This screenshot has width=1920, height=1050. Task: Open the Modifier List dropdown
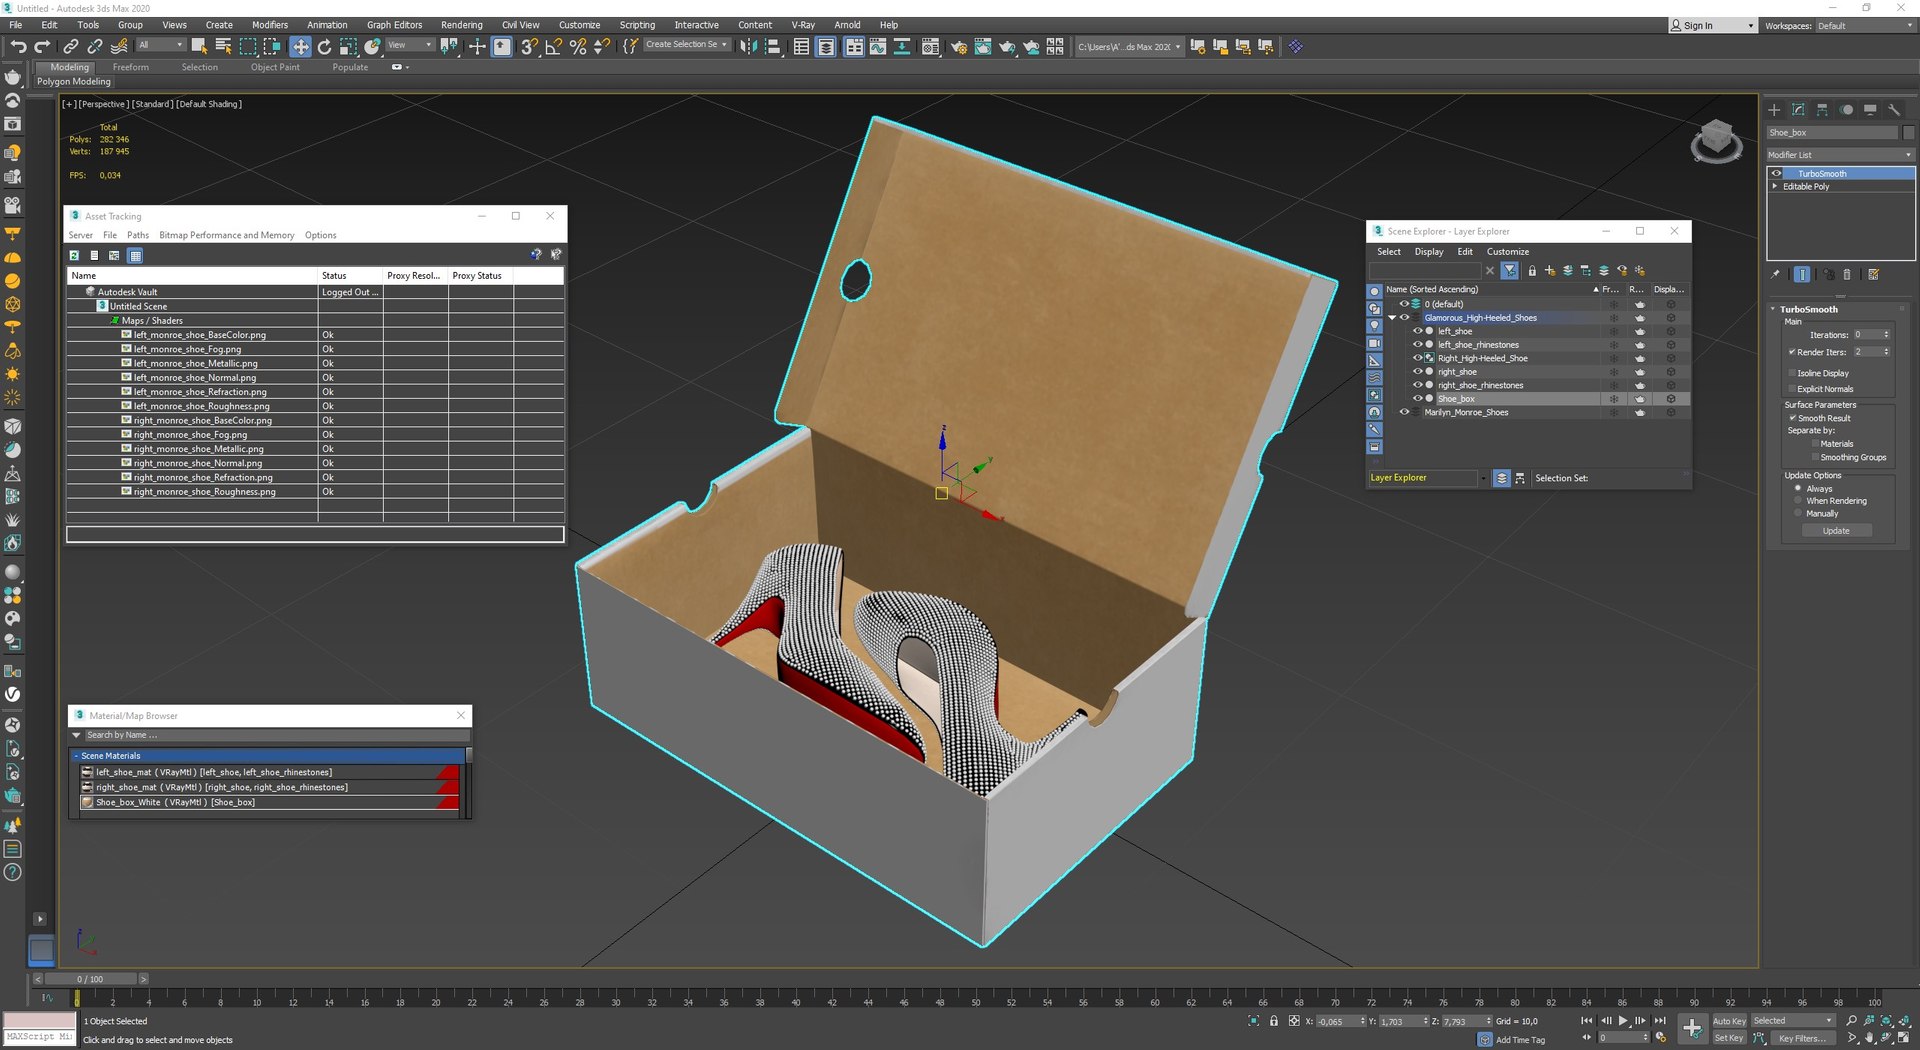coord(1839,155)
